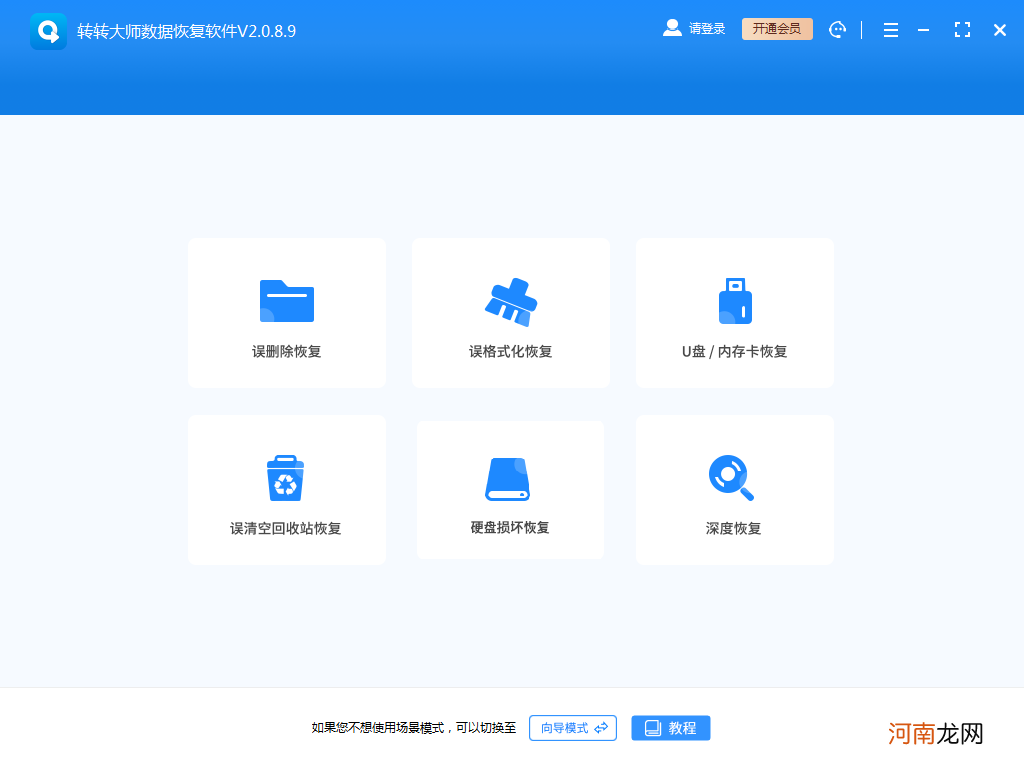Image resolution: width=1024 pixels, height=768 pixels.
Task: Open the hamburger menu
Action: coord(890,30)
